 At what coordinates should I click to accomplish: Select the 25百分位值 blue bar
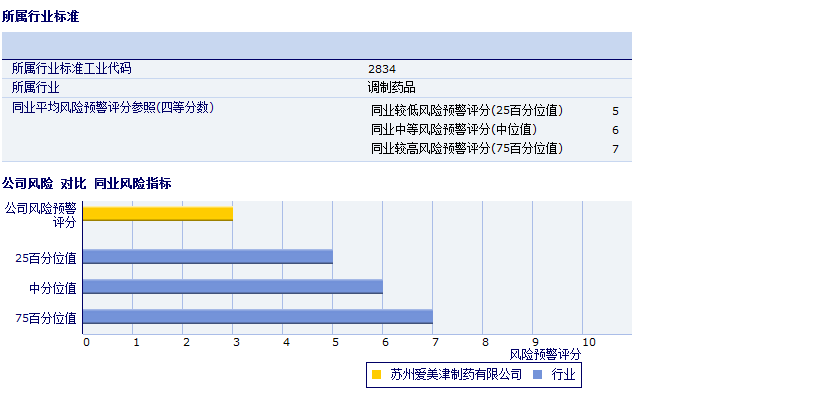pyautogui.click(x=208, y=257)
